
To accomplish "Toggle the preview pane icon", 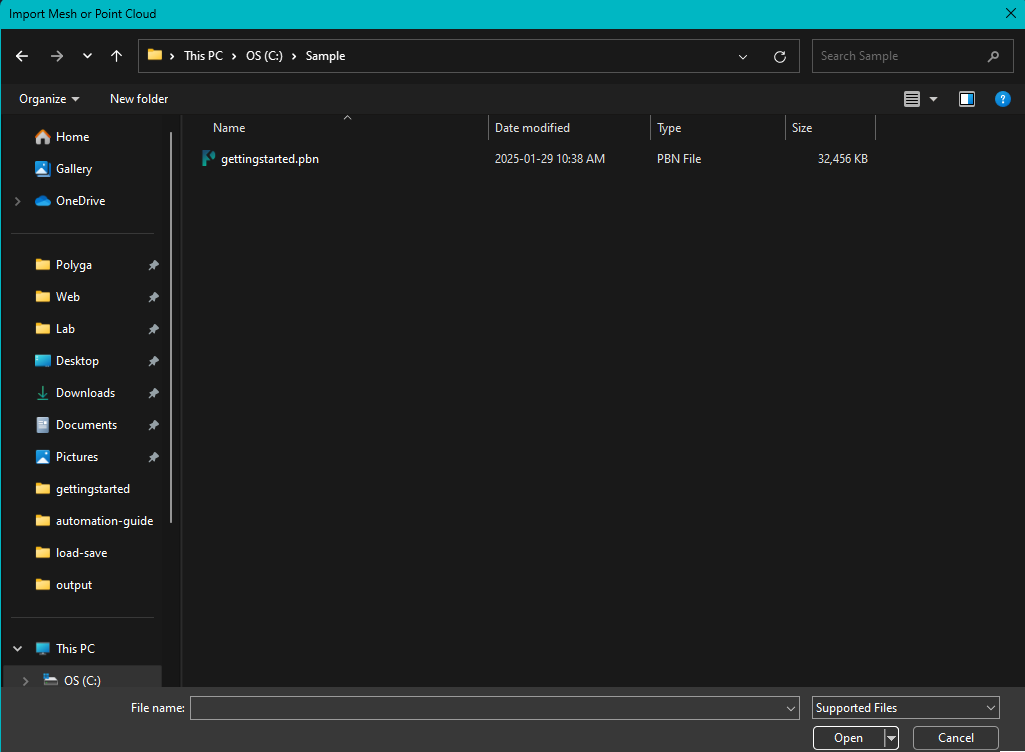I will [966, 99].
